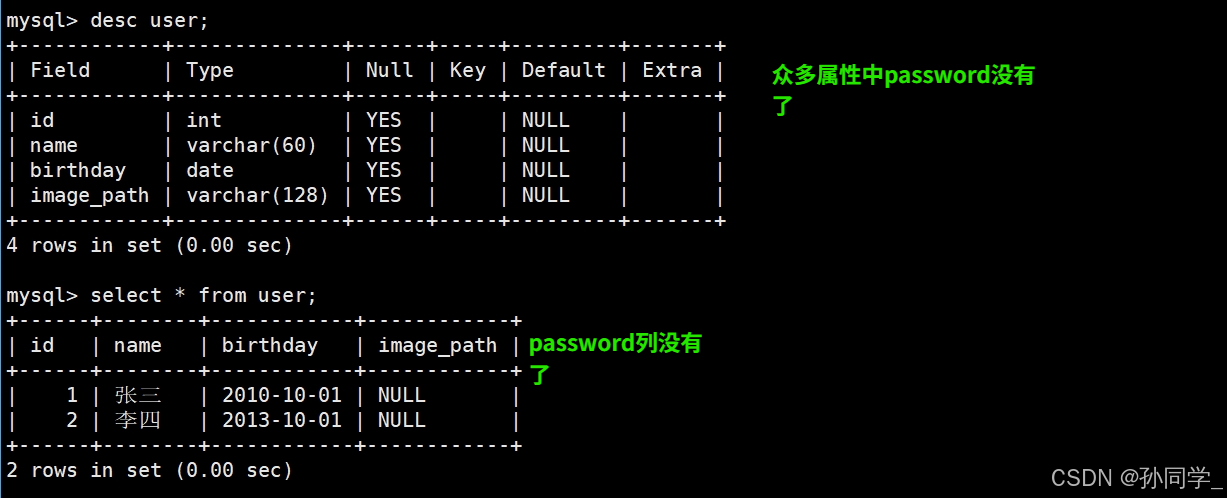The width and height of the screenshot is (1227, 498).
Task: Click the Type column header
Action: point(210,70)
